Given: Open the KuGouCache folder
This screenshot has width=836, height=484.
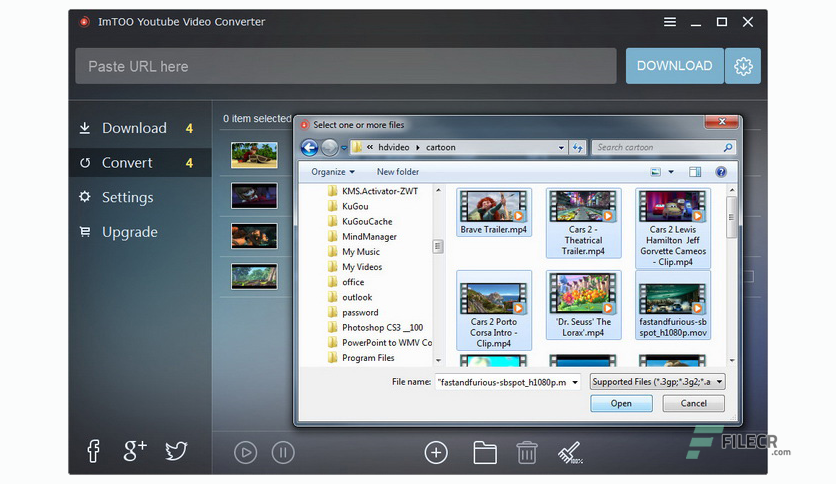Looking at the screenshot, I should click(x=360, y=221).
